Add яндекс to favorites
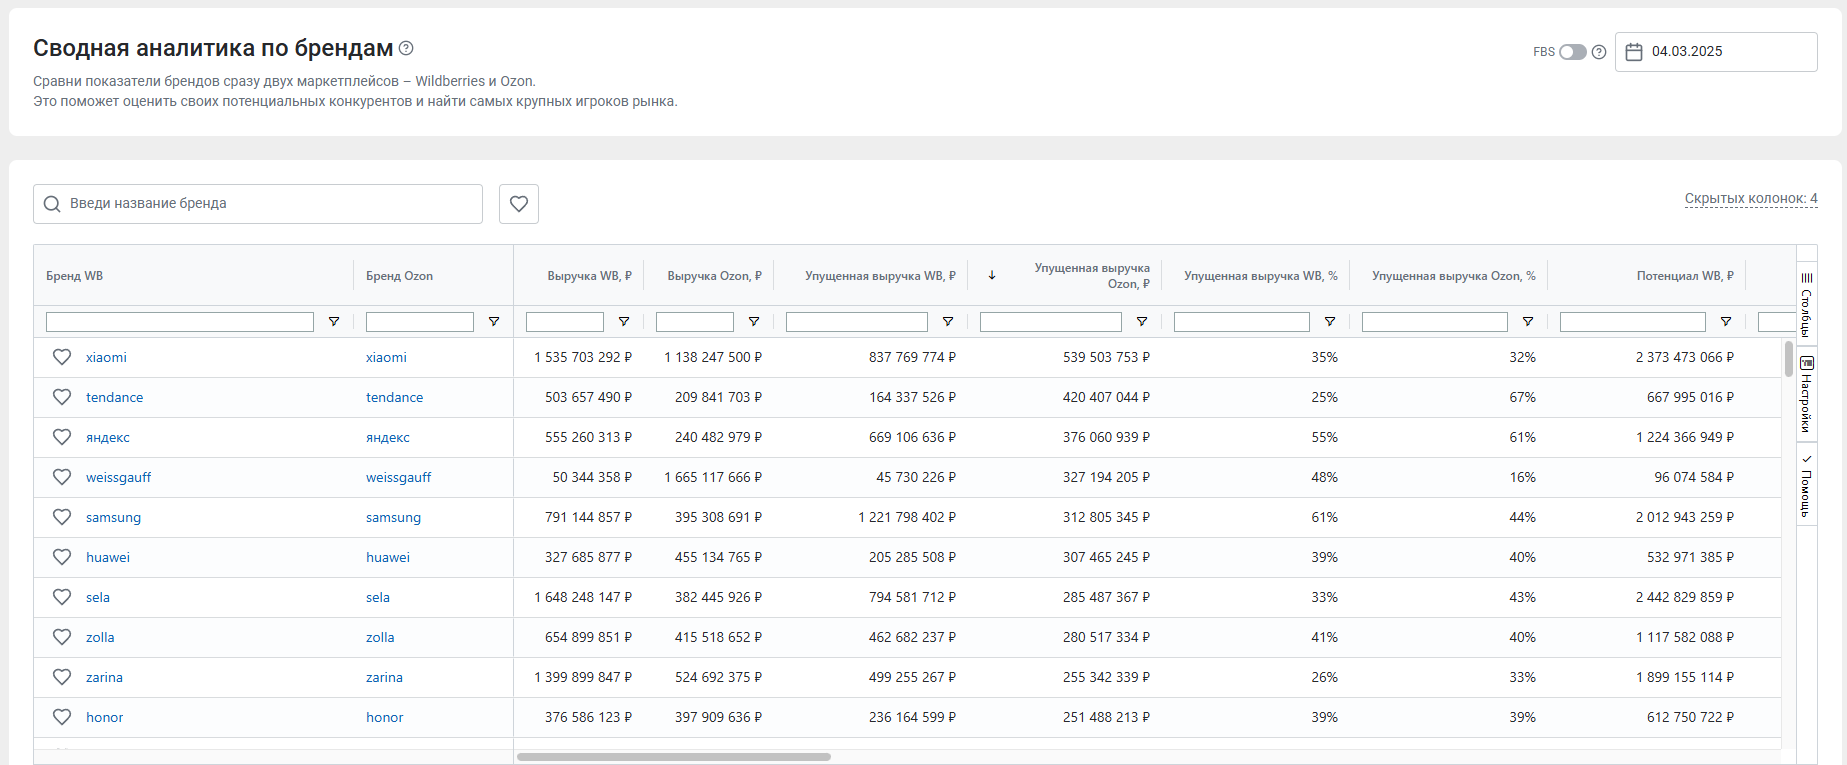Image resolution: width=1847 pixels, height=765 pixels. [62, 437]
